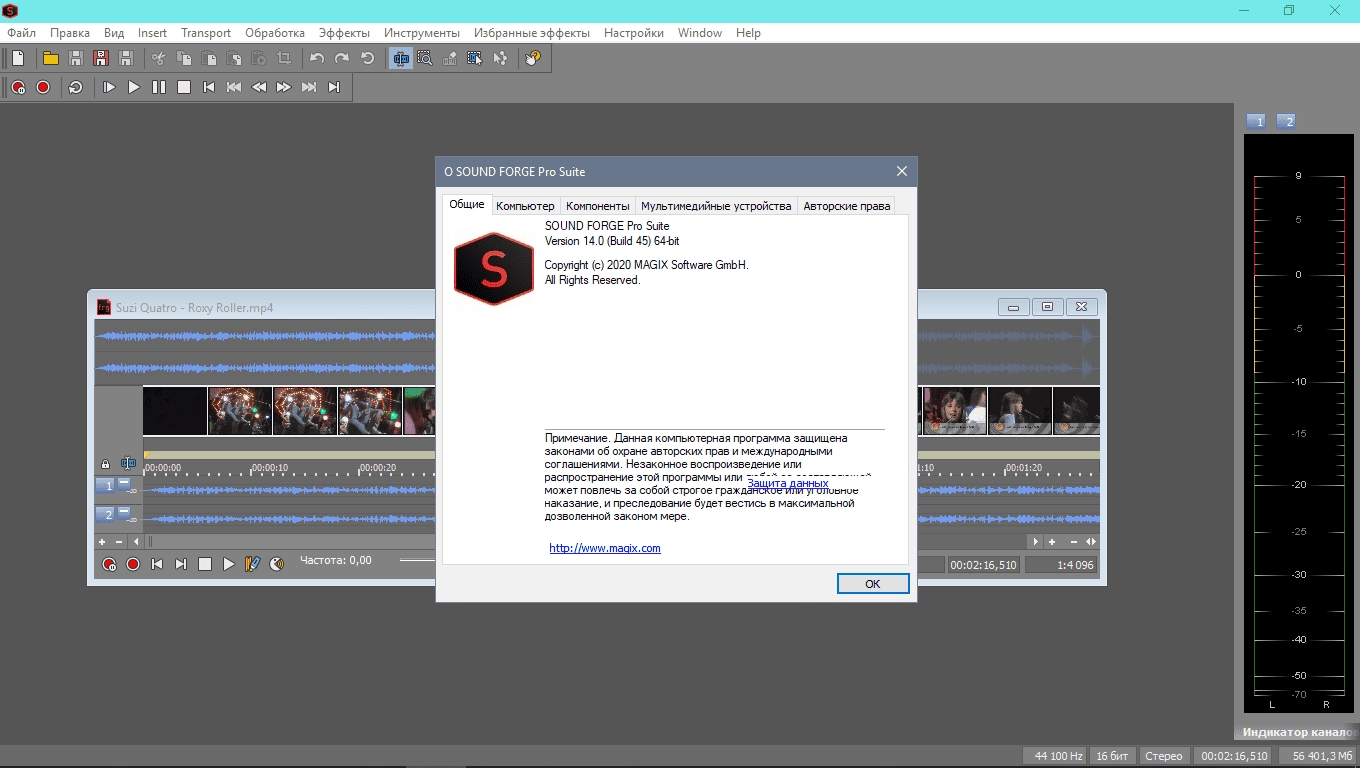
Task: Select the Event tool icon
Action: click(474, 59)
